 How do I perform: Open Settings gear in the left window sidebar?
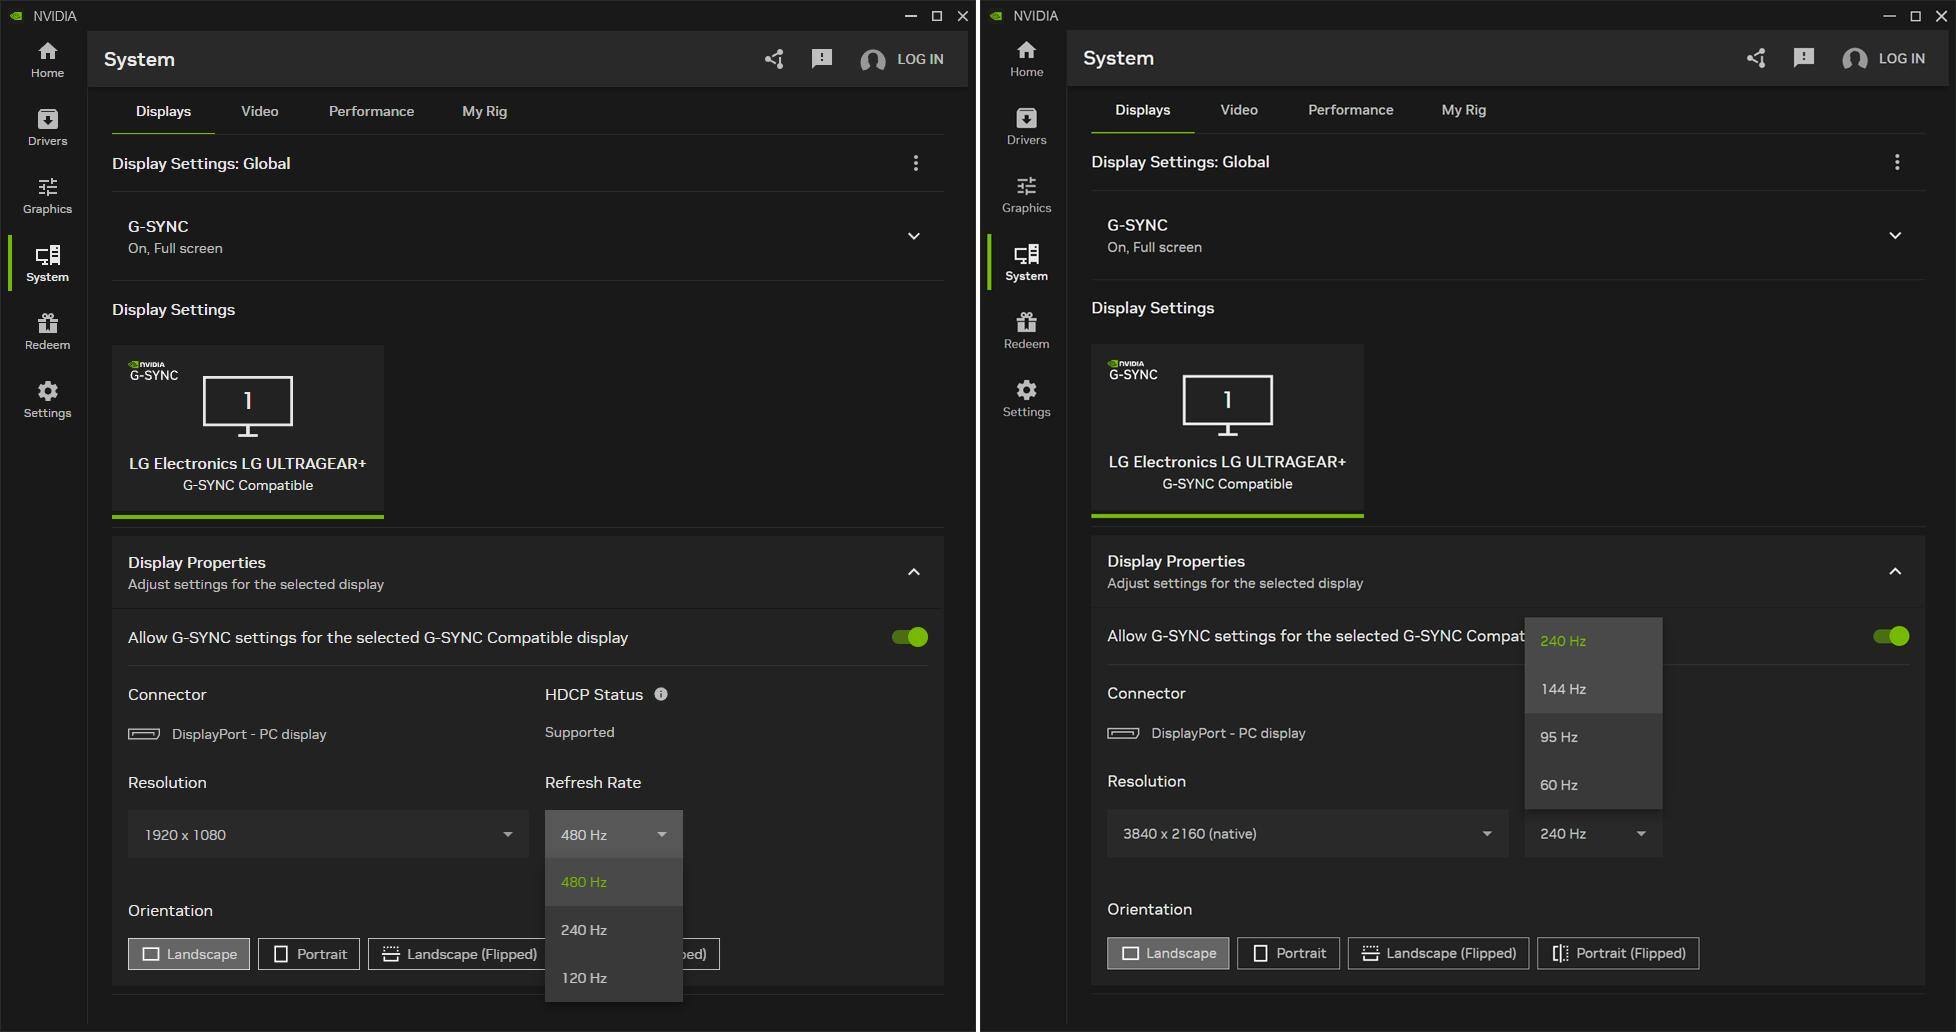(x=47, y=398)
